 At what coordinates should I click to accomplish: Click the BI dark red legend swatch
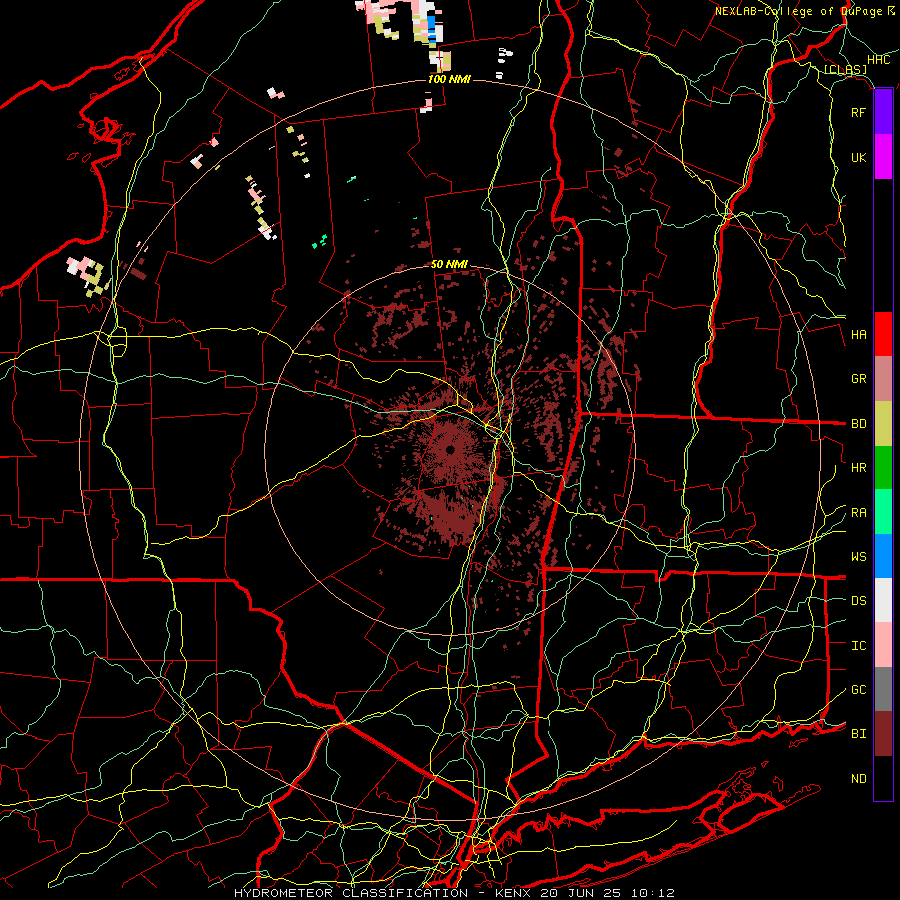(x=883, y=734)
